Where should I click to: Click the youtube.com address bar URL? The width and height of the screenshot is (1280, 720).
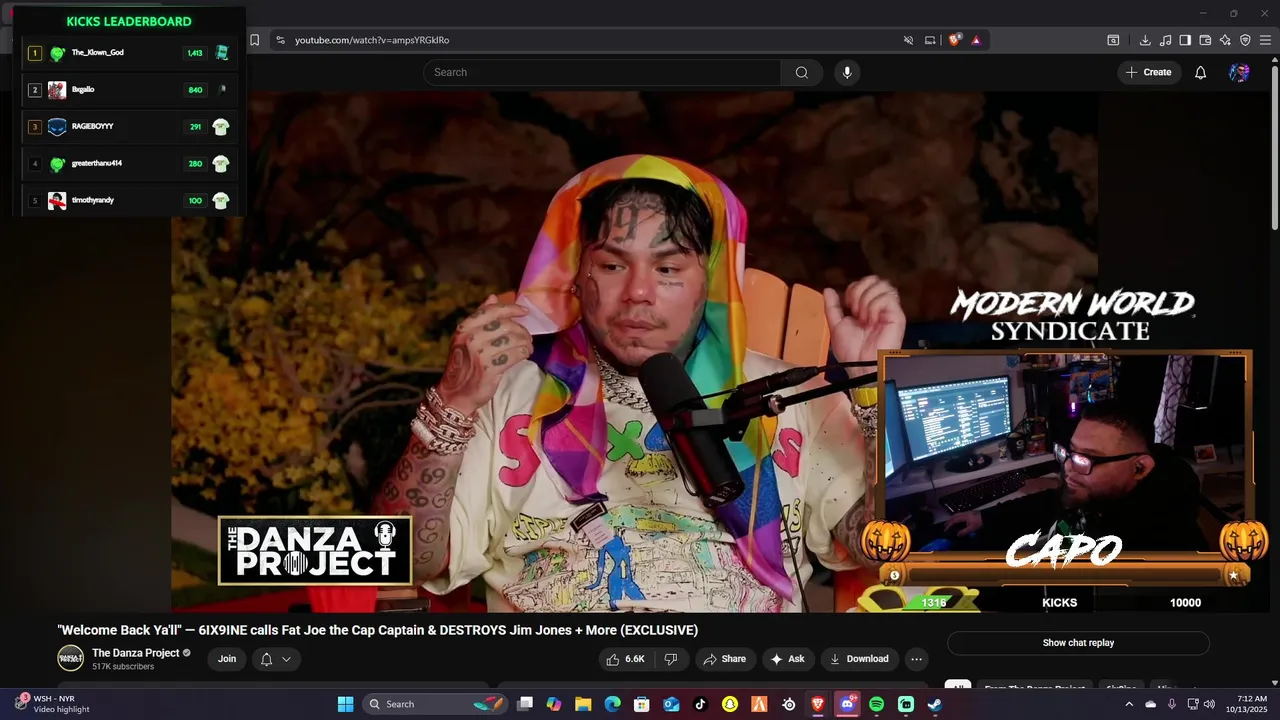372,40
